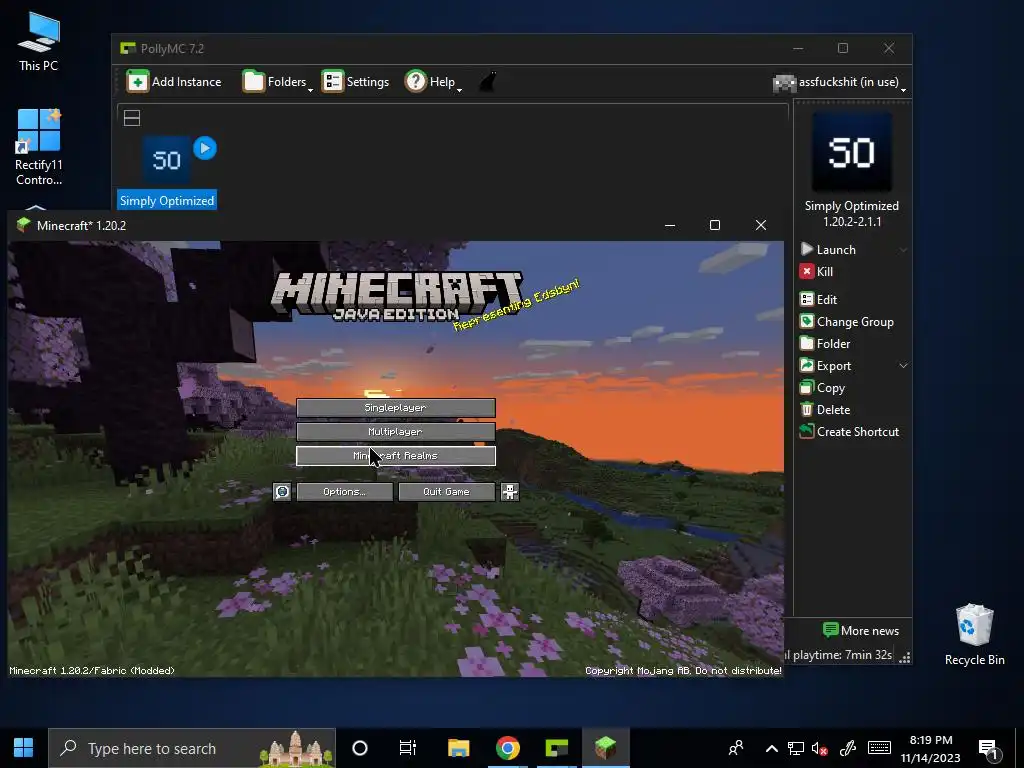Click the Add Instance plus icon
The image size is (1024, 768).
pyautogui.click(x=138, y=82)
